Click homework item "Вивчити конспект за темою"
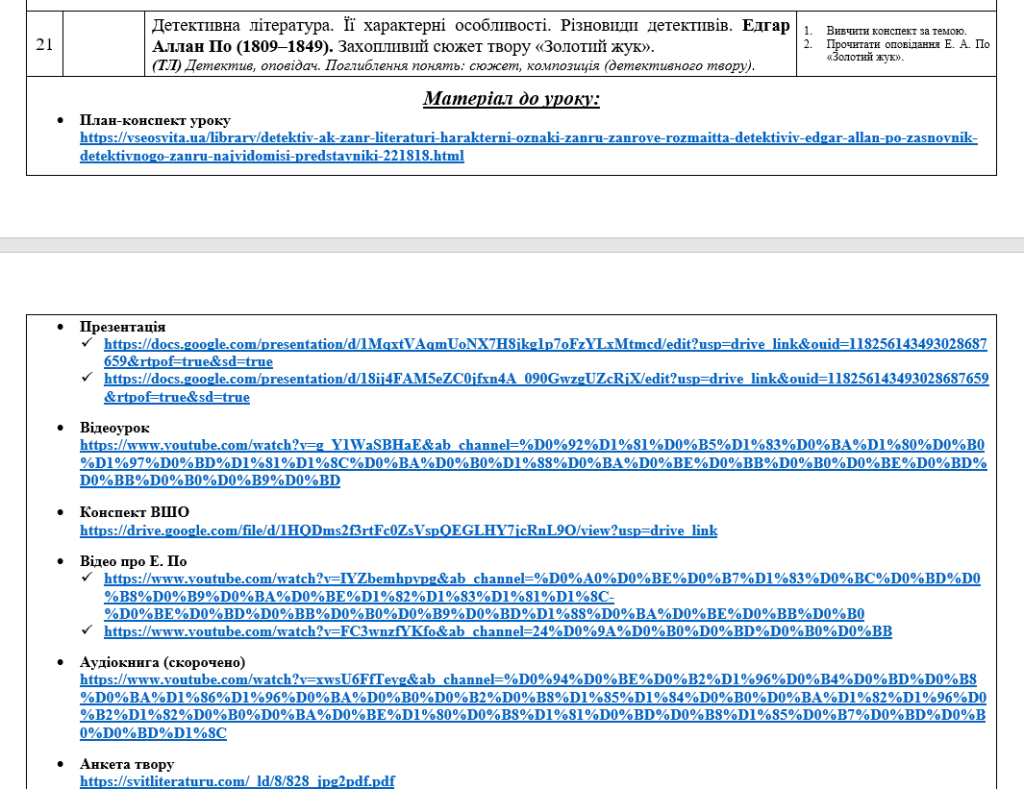The image size is (1024, 789). click(896, 31)
